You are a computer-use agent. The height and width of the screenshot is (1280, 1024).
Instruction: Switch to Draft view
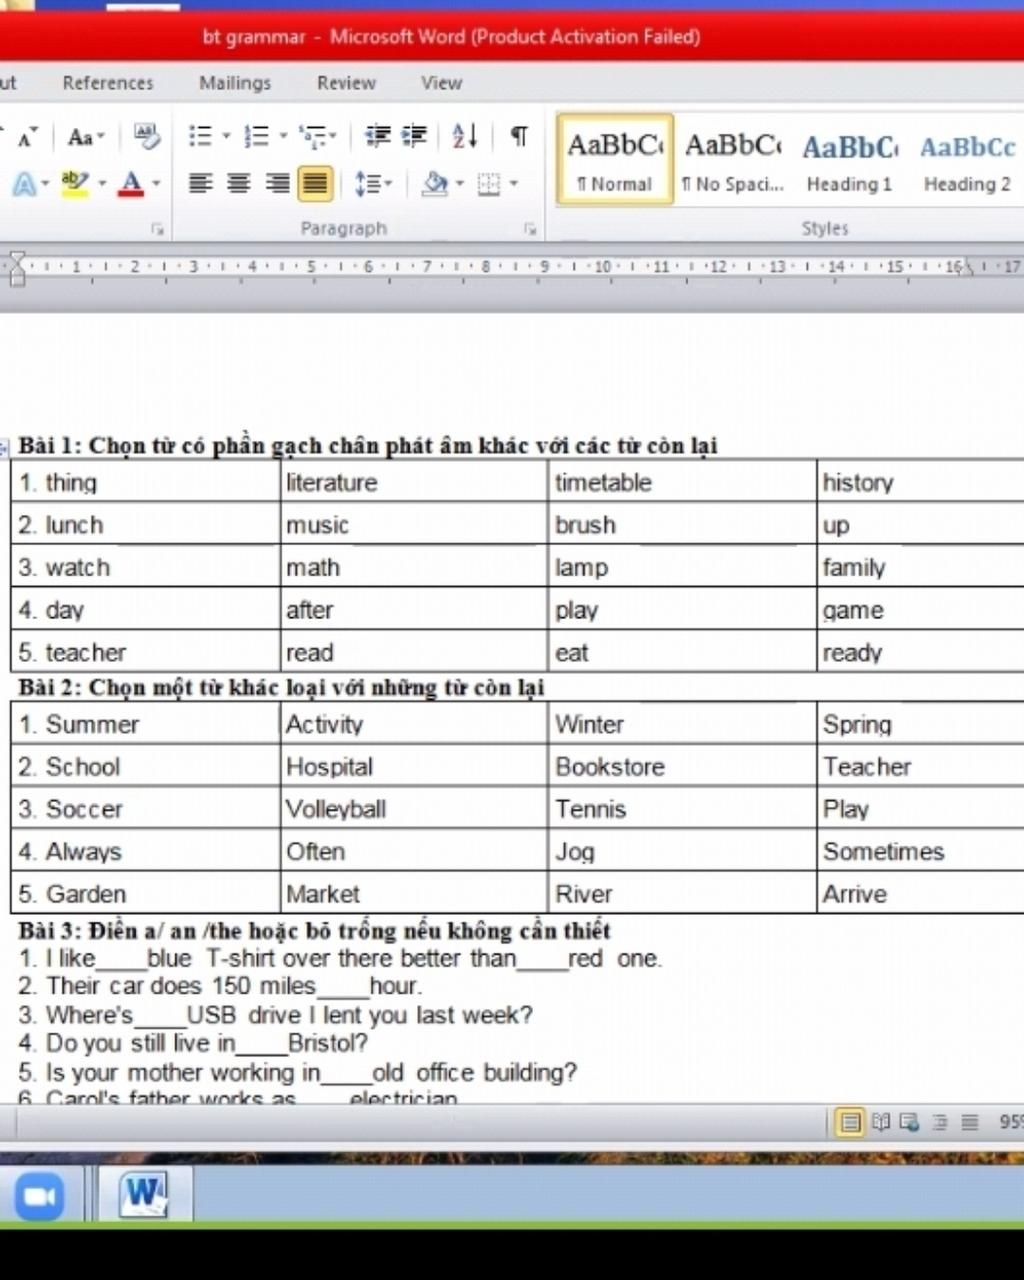(969, 1122)
